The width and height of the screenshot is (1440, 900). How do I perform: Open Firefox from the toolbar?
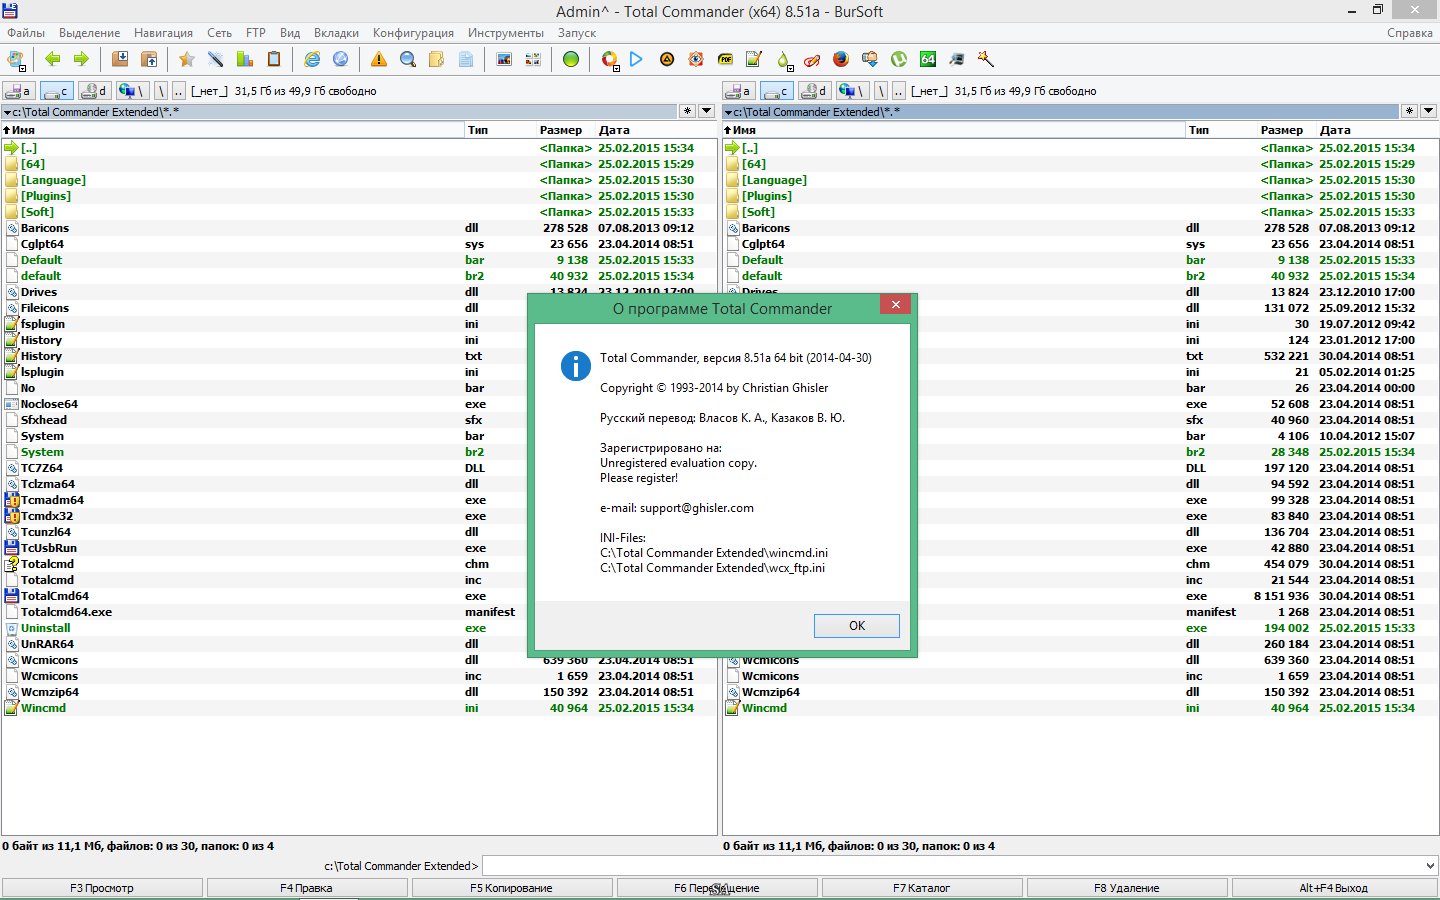click(841, 60)
